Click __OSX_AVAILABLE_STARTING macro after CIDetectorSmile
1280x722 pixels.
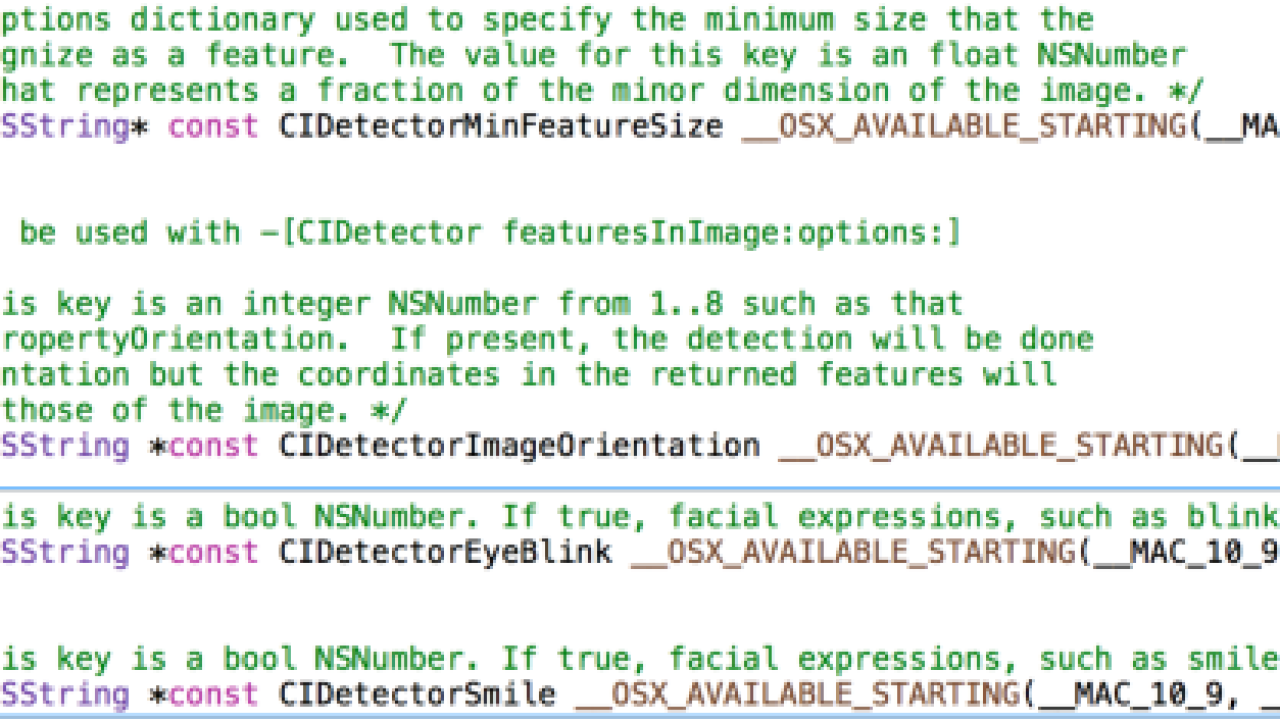pyautogui.click(x=799, y=694)
